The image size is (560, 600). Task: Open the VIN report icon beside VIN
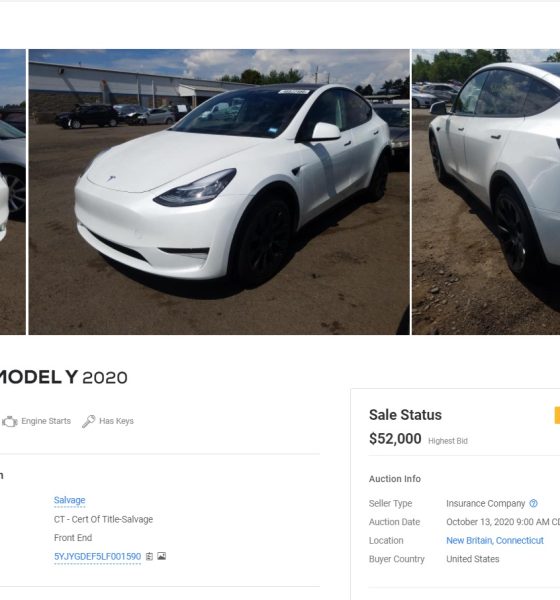click(149, 556)
